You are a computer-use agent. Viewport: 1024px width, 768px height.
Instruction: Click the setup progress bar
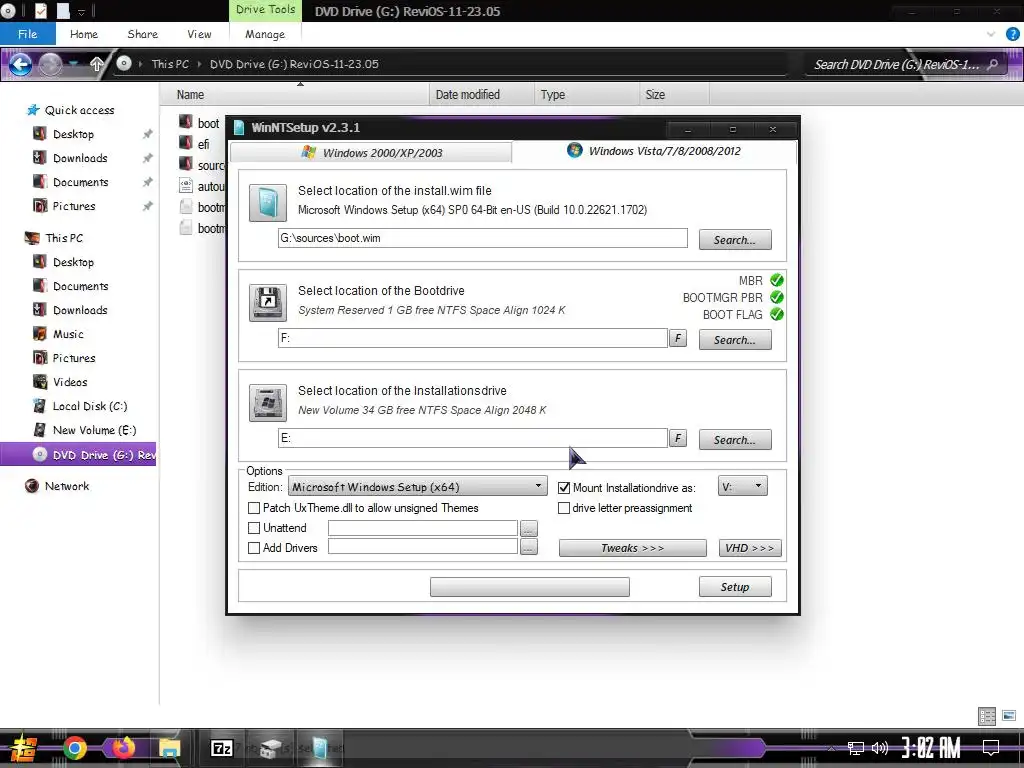[530, 586]
